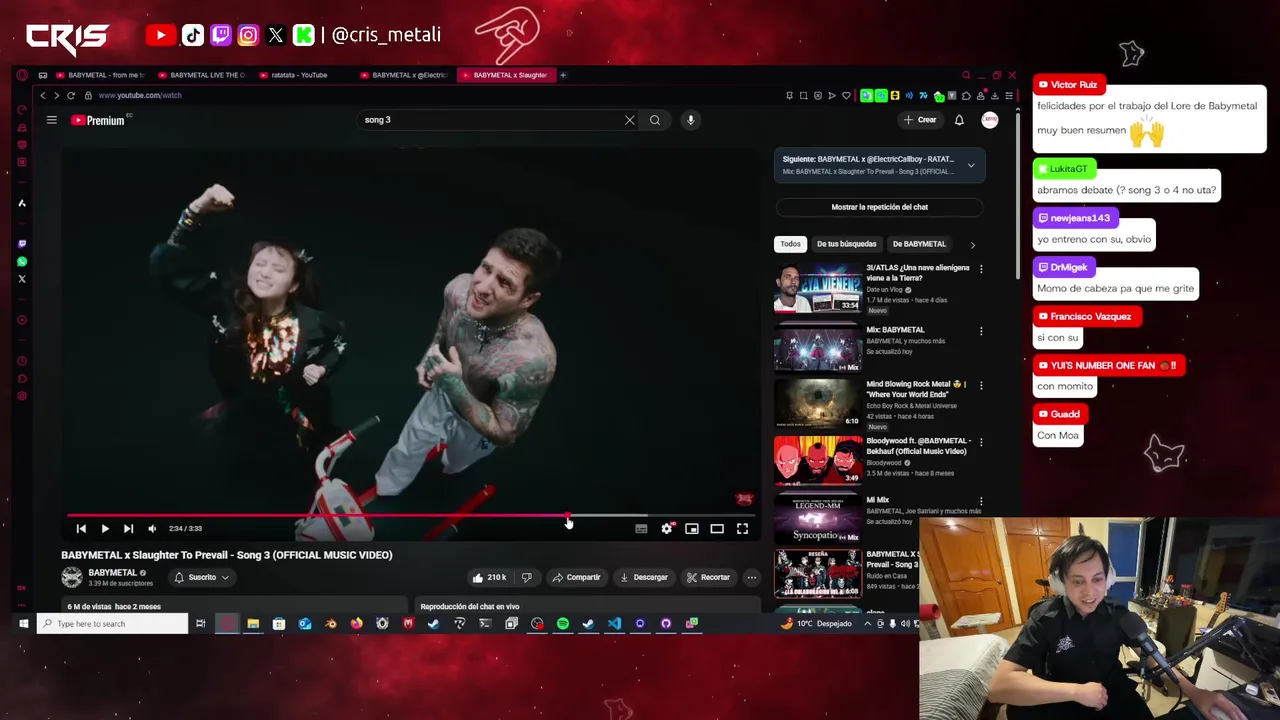Open Visual Studio Code from taskbar
Viewport: 1280px width, 720px height.
point(614,624)
